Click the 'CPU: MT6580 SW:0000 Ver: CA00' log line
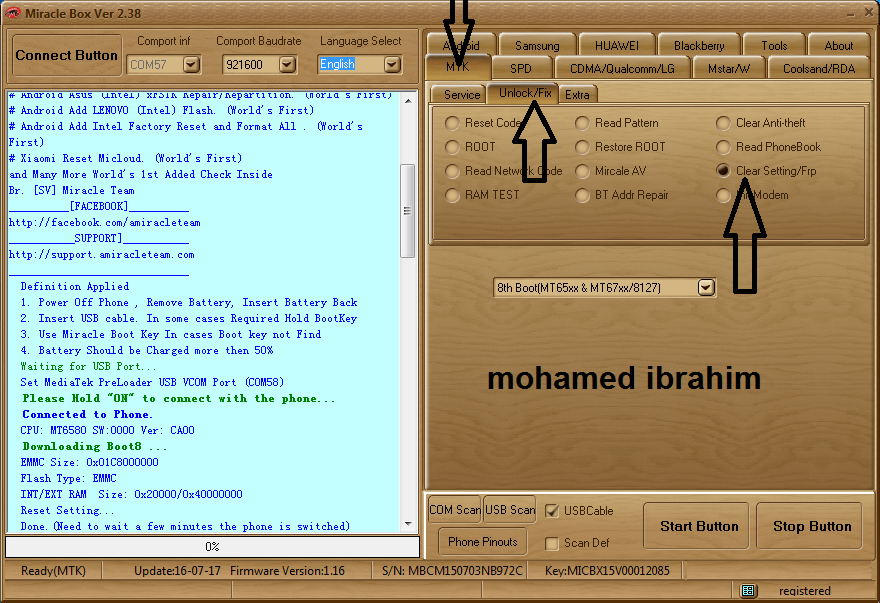The width and height of the screenshot is (880, 603). pyautogui.click(x=108, y=430)
